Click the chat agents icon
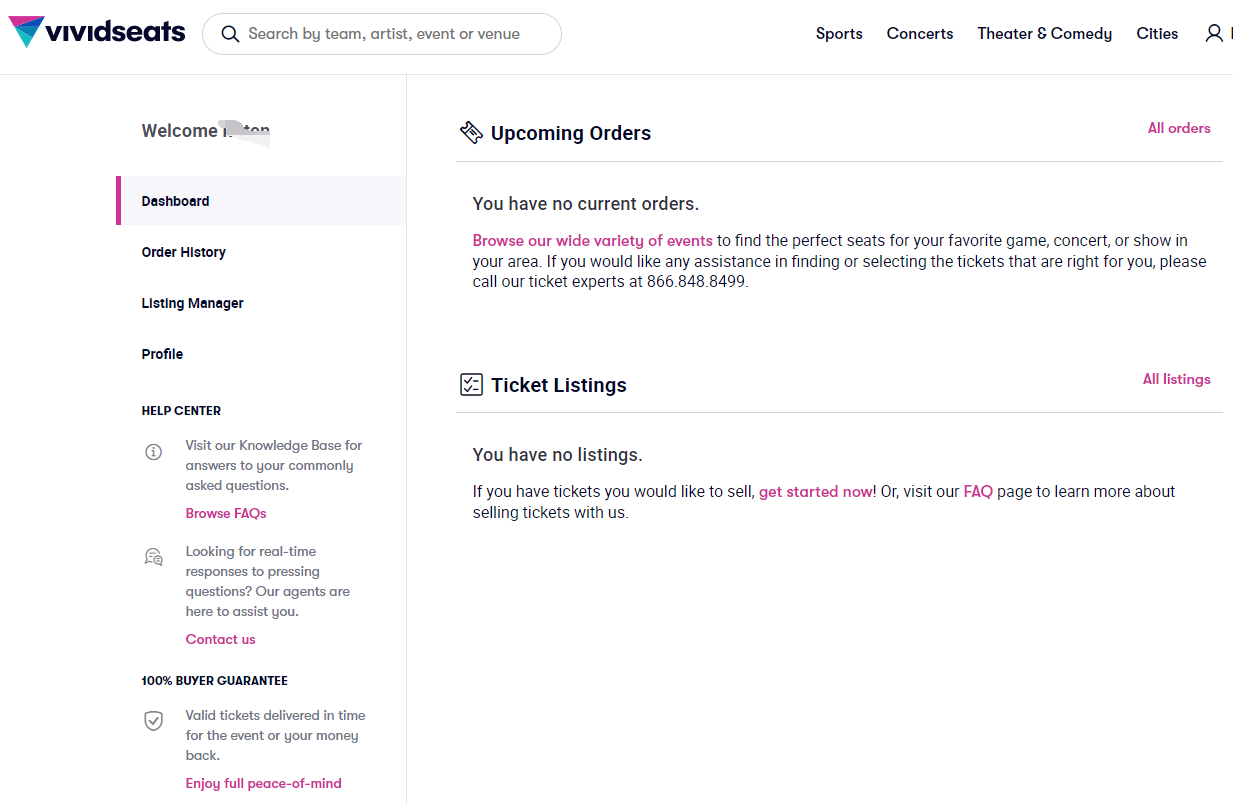The width and height of the screenshot is (1233, 805). click(x=153, y=557)
